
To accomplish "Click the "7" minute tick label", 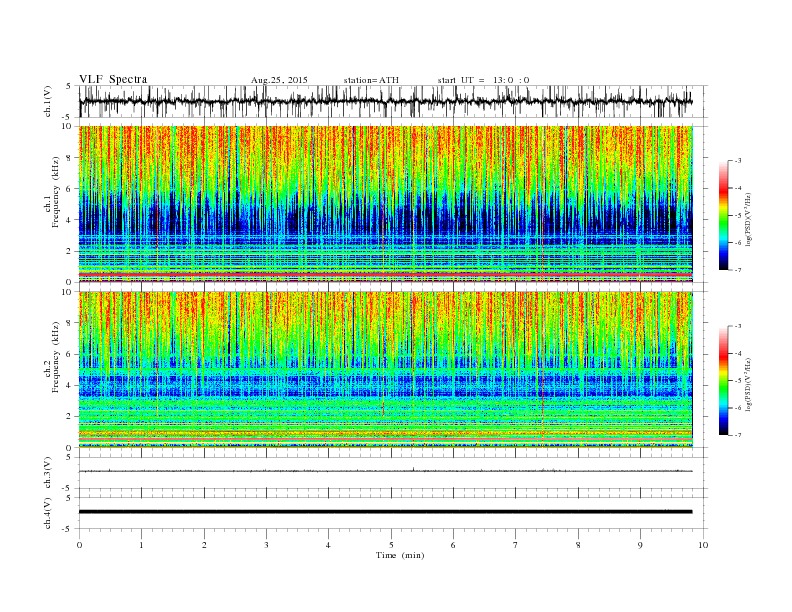I will click(516, 545).
